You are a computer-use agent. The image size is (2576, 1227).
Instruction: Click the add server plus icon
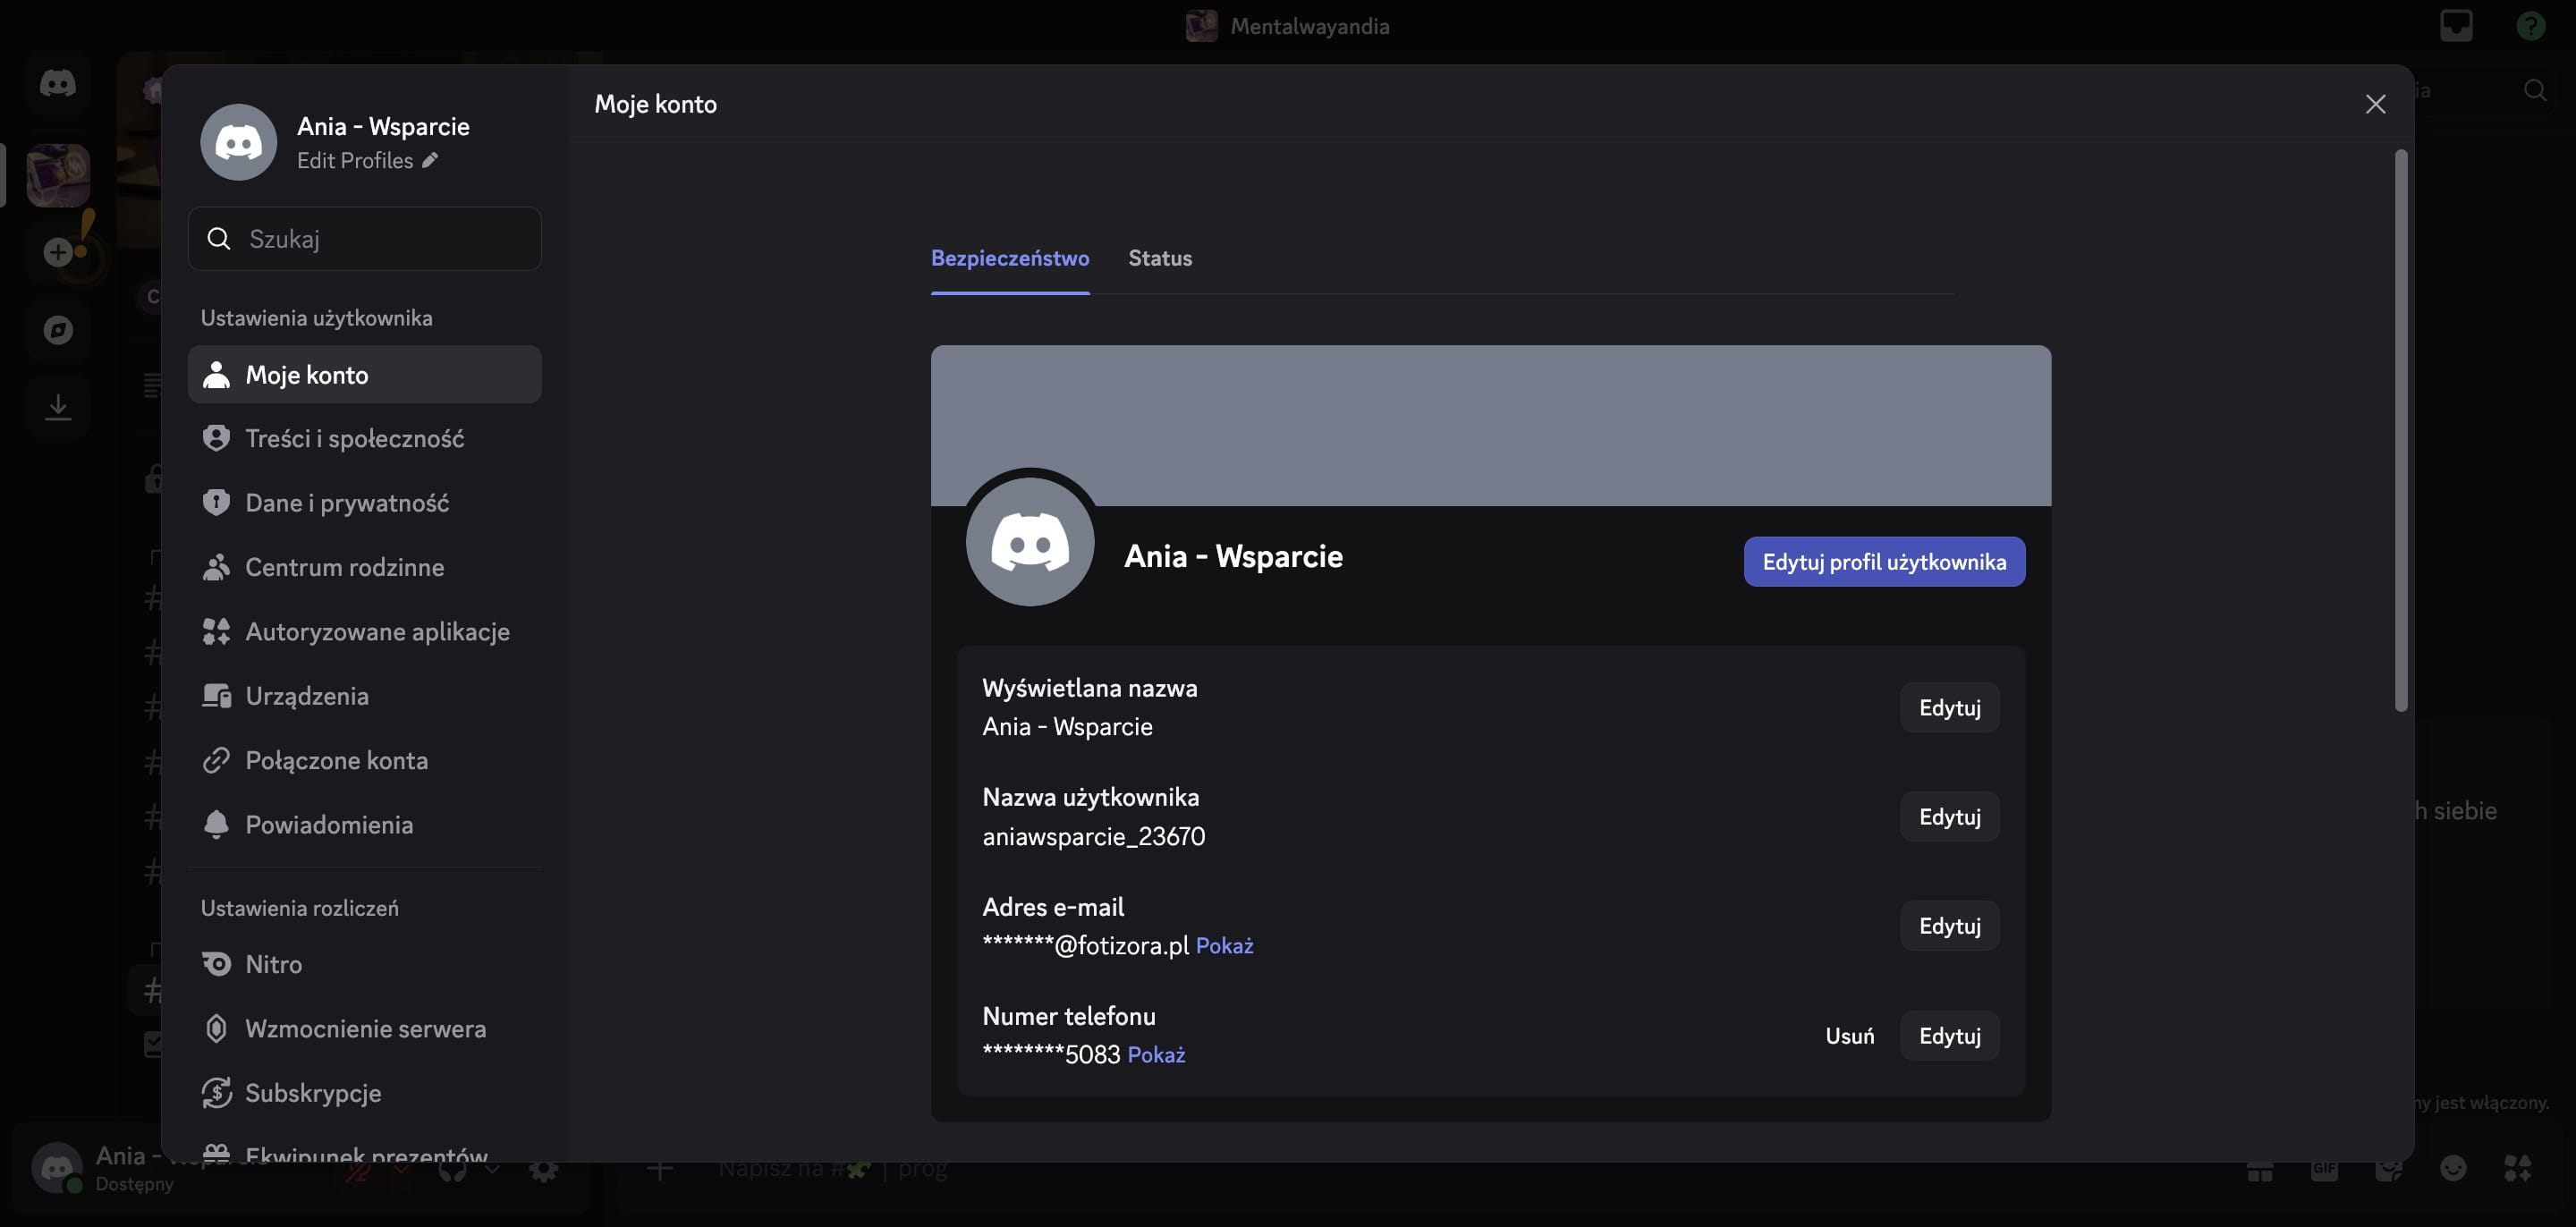point(58,252)
